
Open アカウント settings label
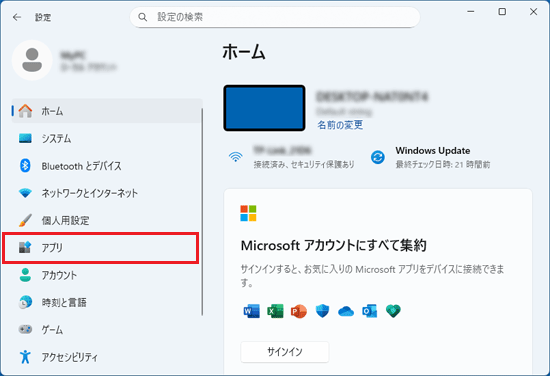tap(59, 275)
